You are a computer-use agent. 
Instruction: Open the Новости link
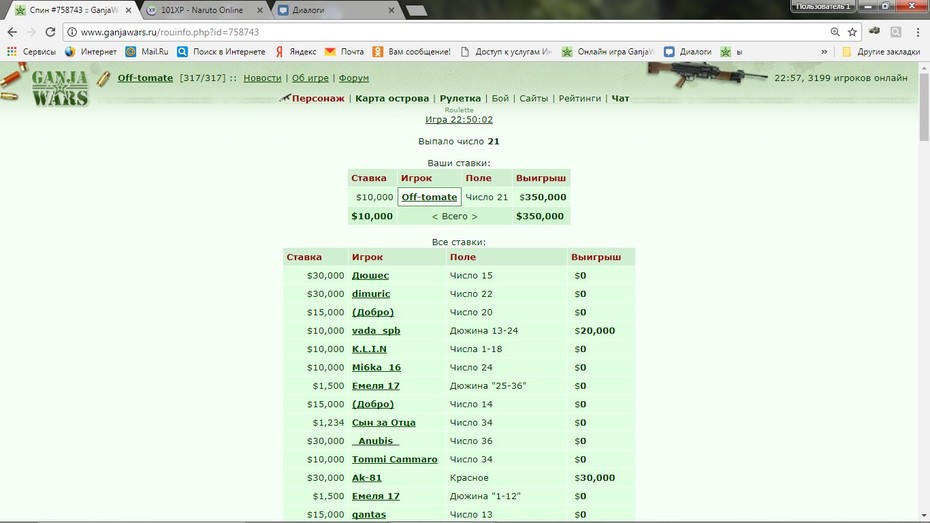[x=262, y=78]
